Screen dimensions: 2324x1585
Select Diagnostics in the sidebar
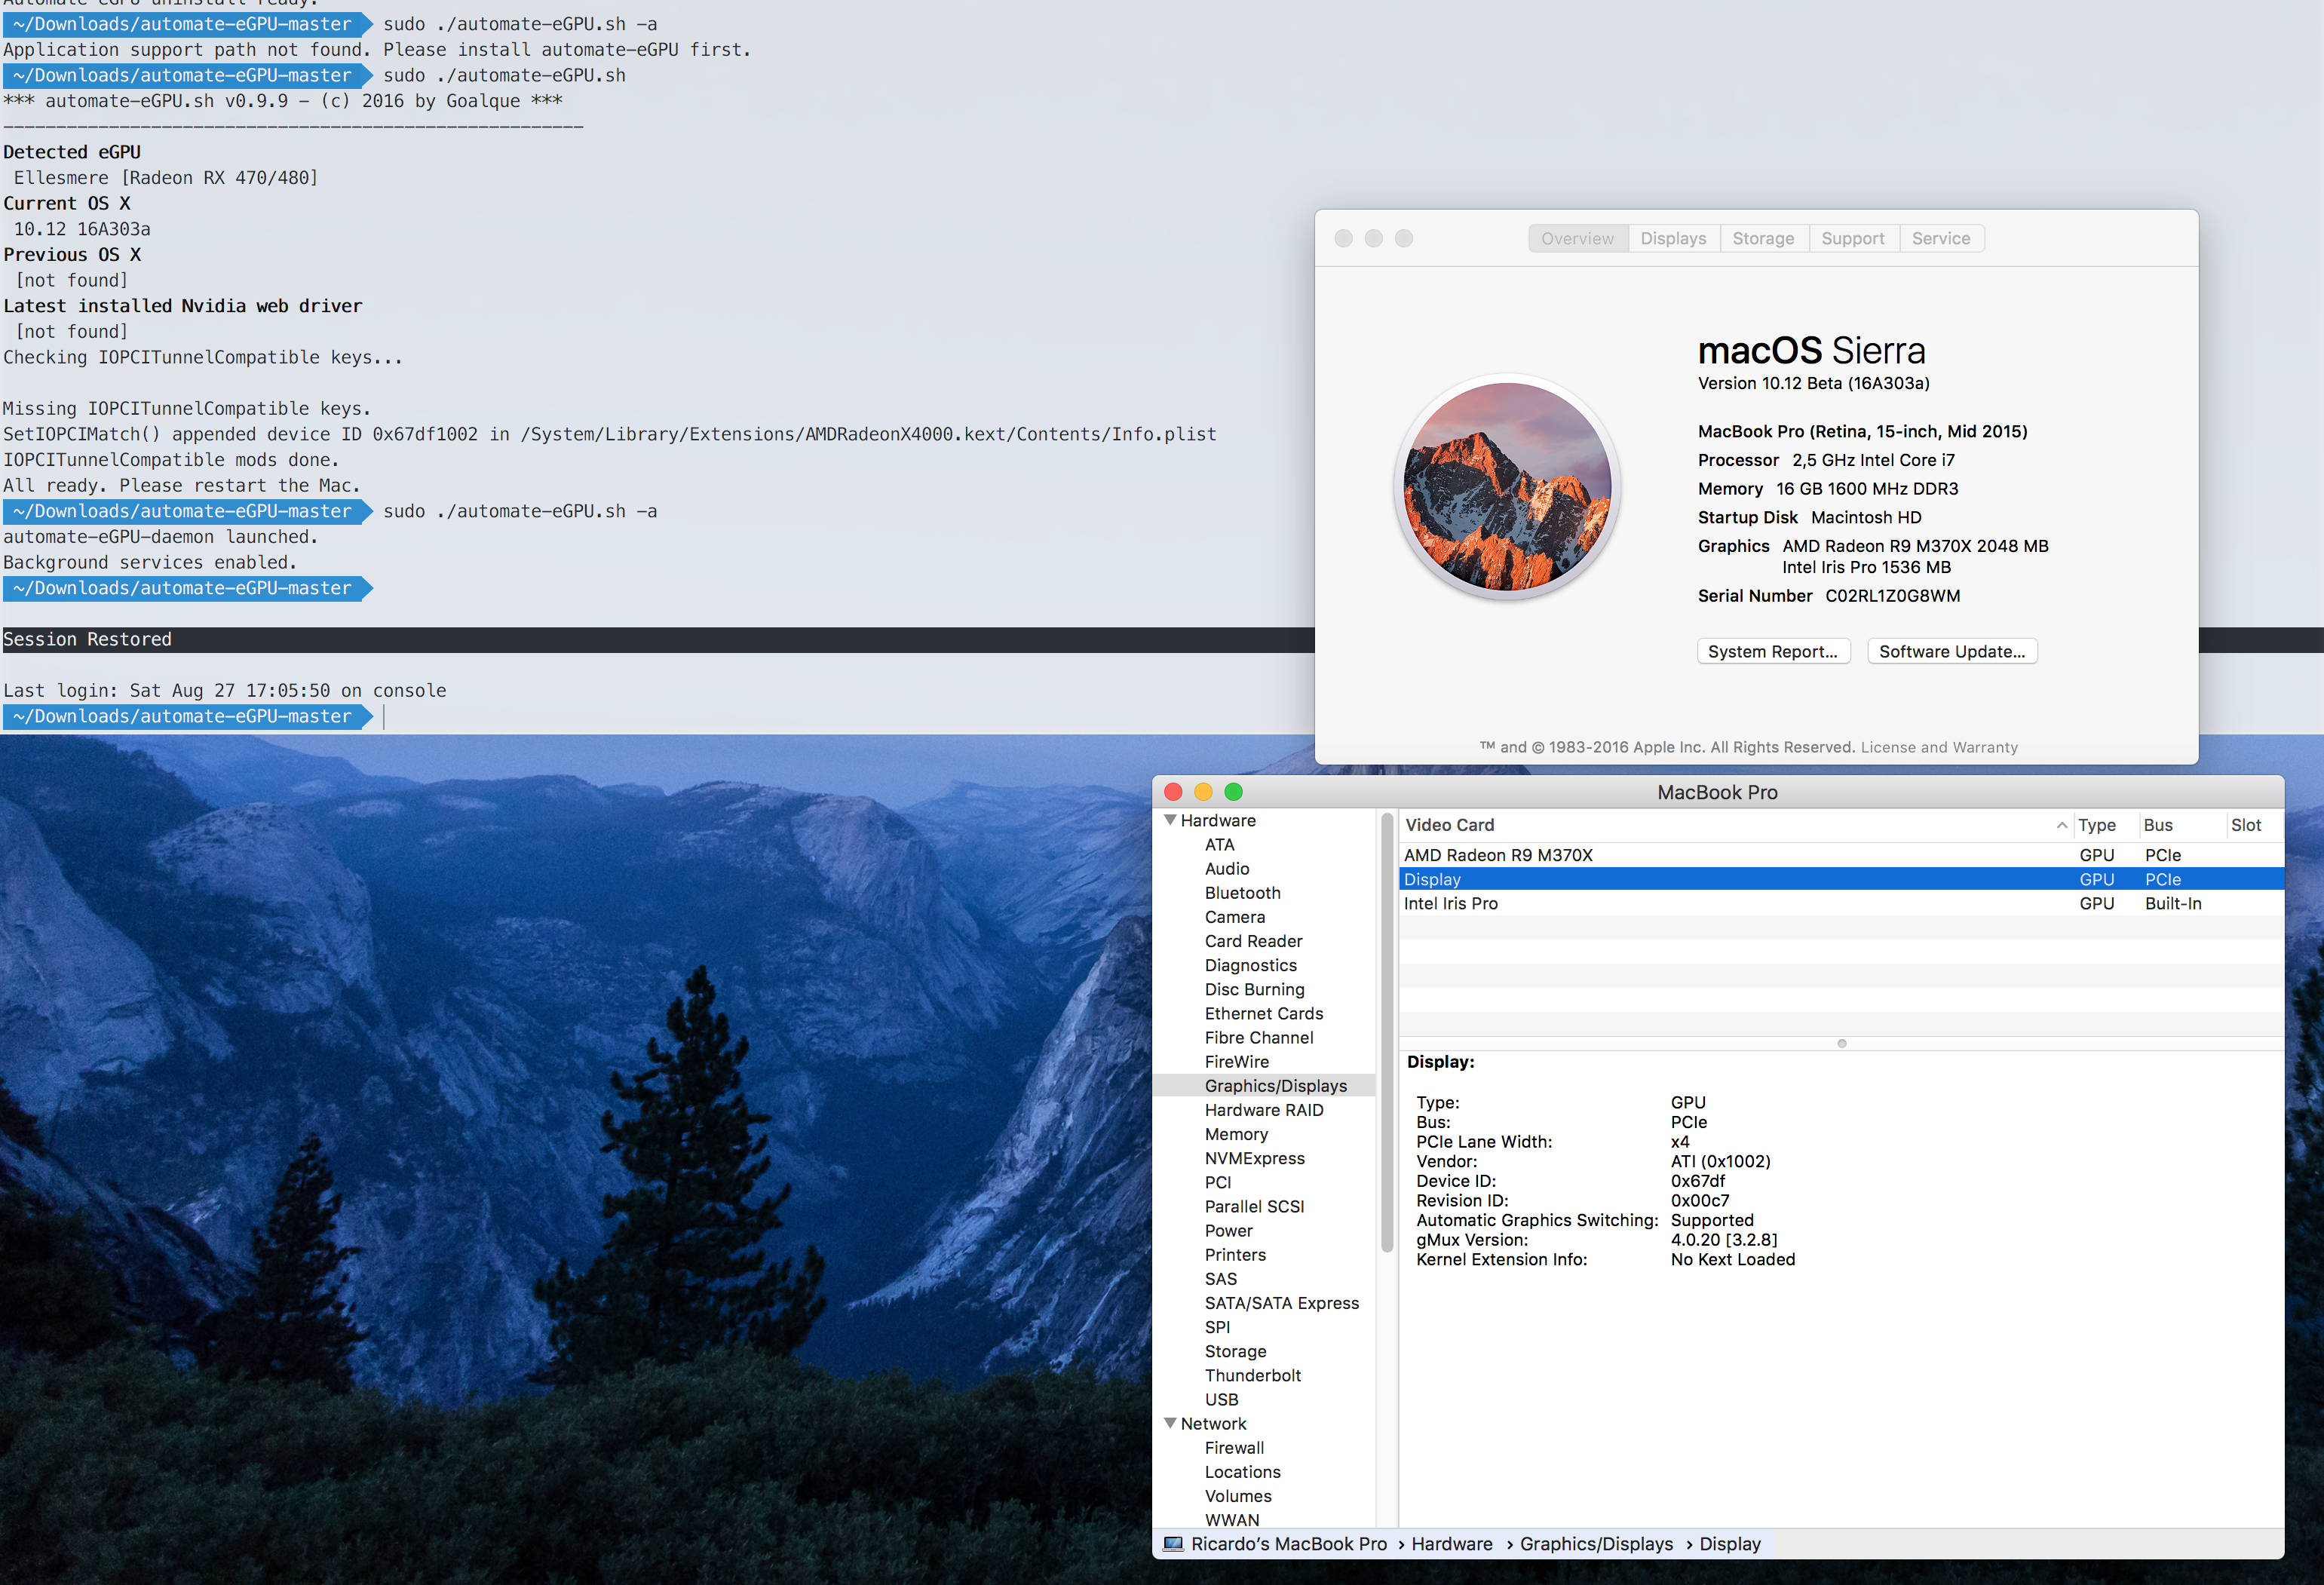(x=1250, y=965)
